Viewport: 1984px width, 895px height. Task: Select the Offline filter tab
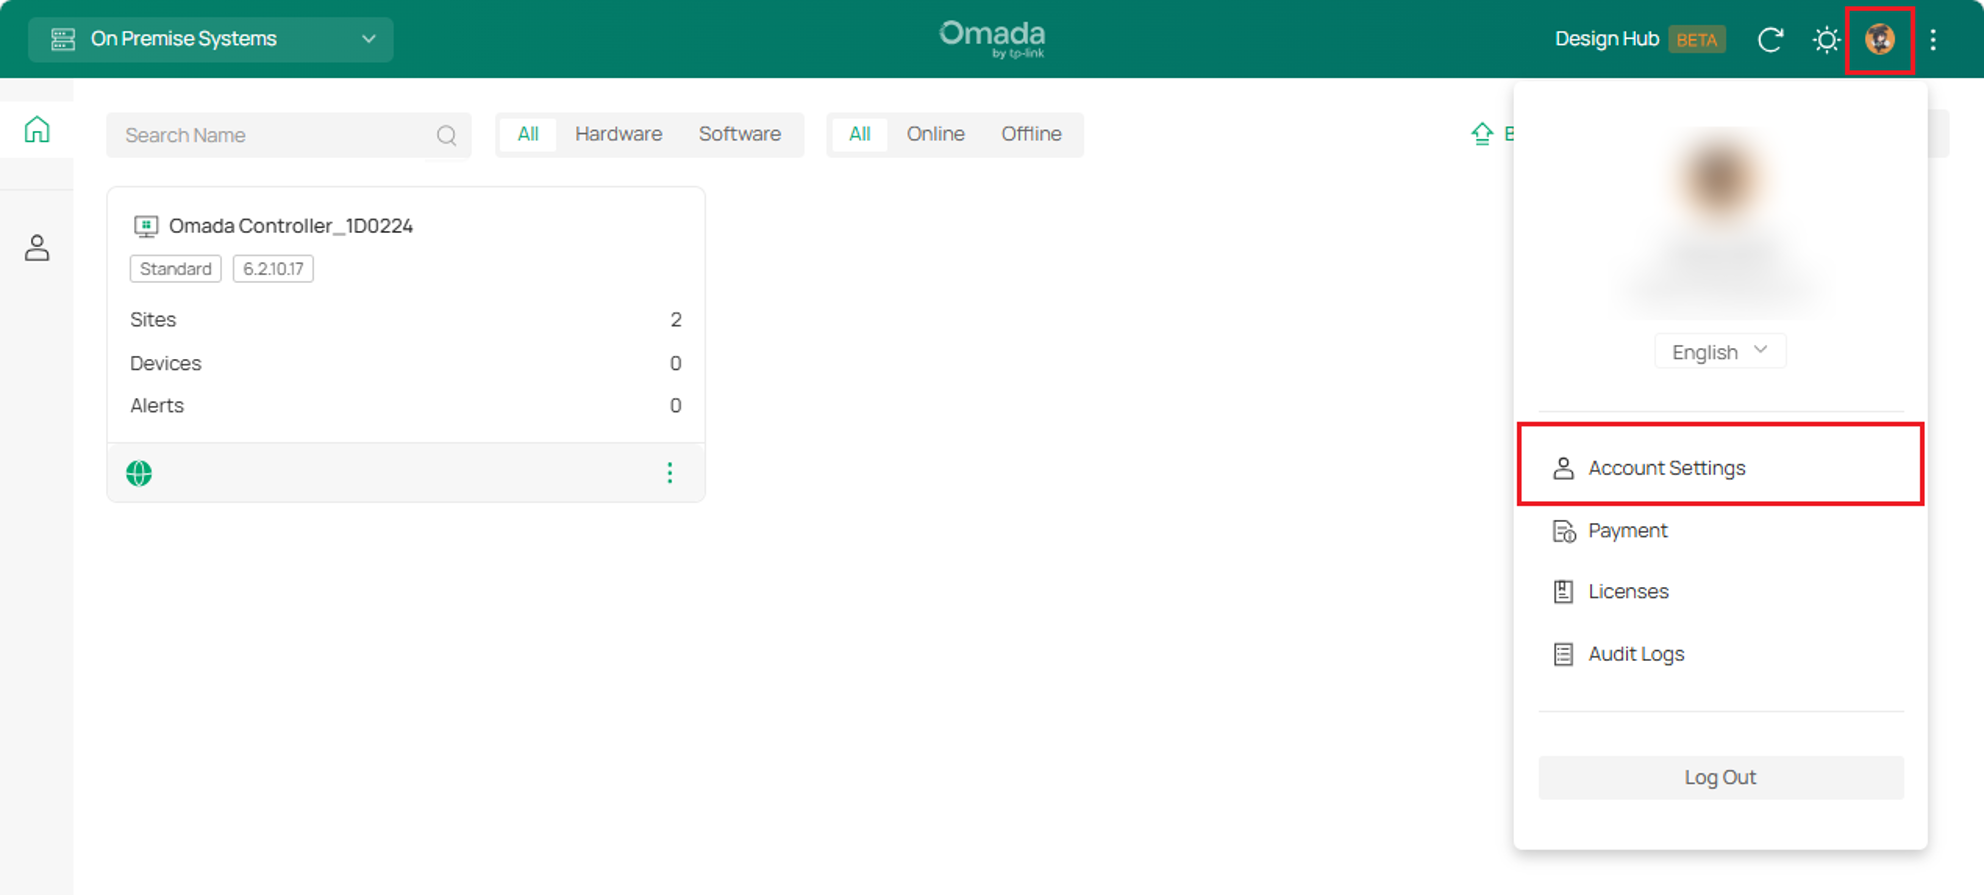[1031, 134]
